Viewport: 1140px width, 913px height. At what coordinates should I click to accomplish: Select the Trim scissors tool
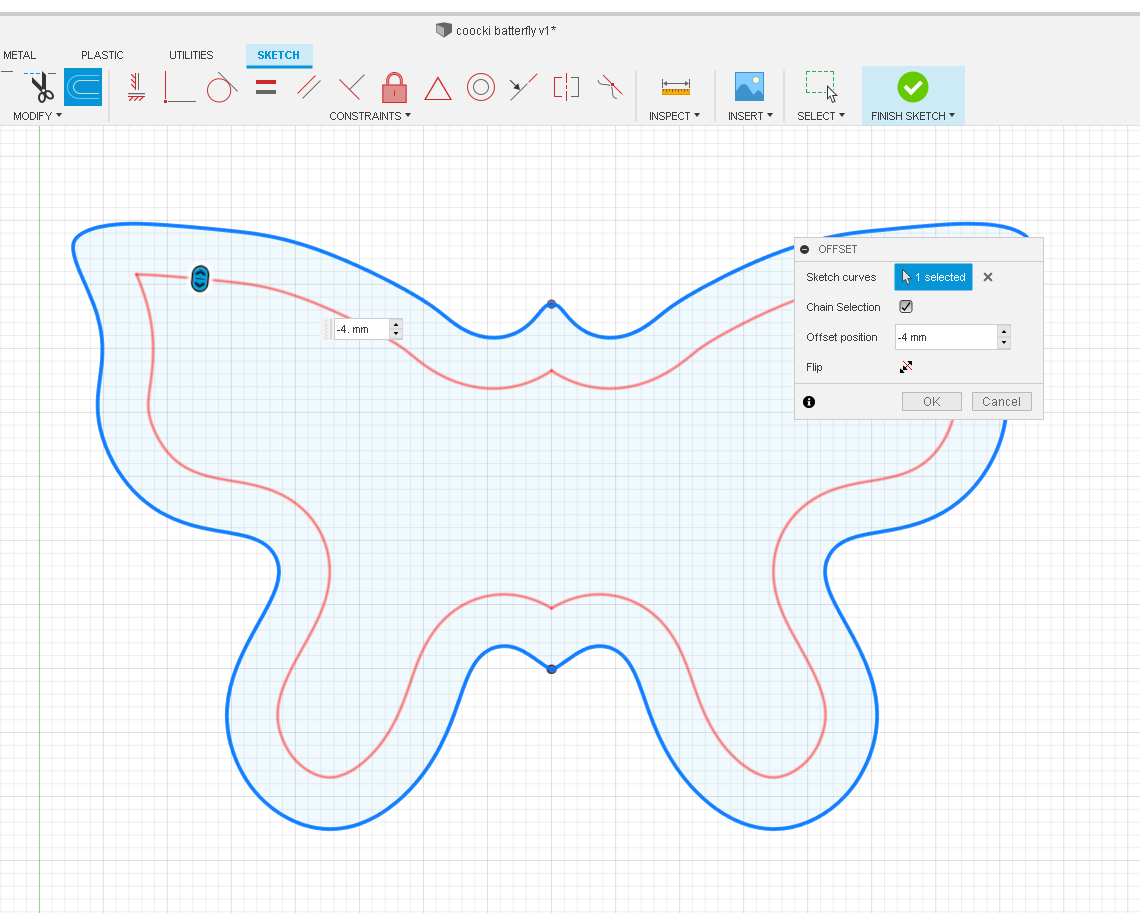click(x=41, y=88)
